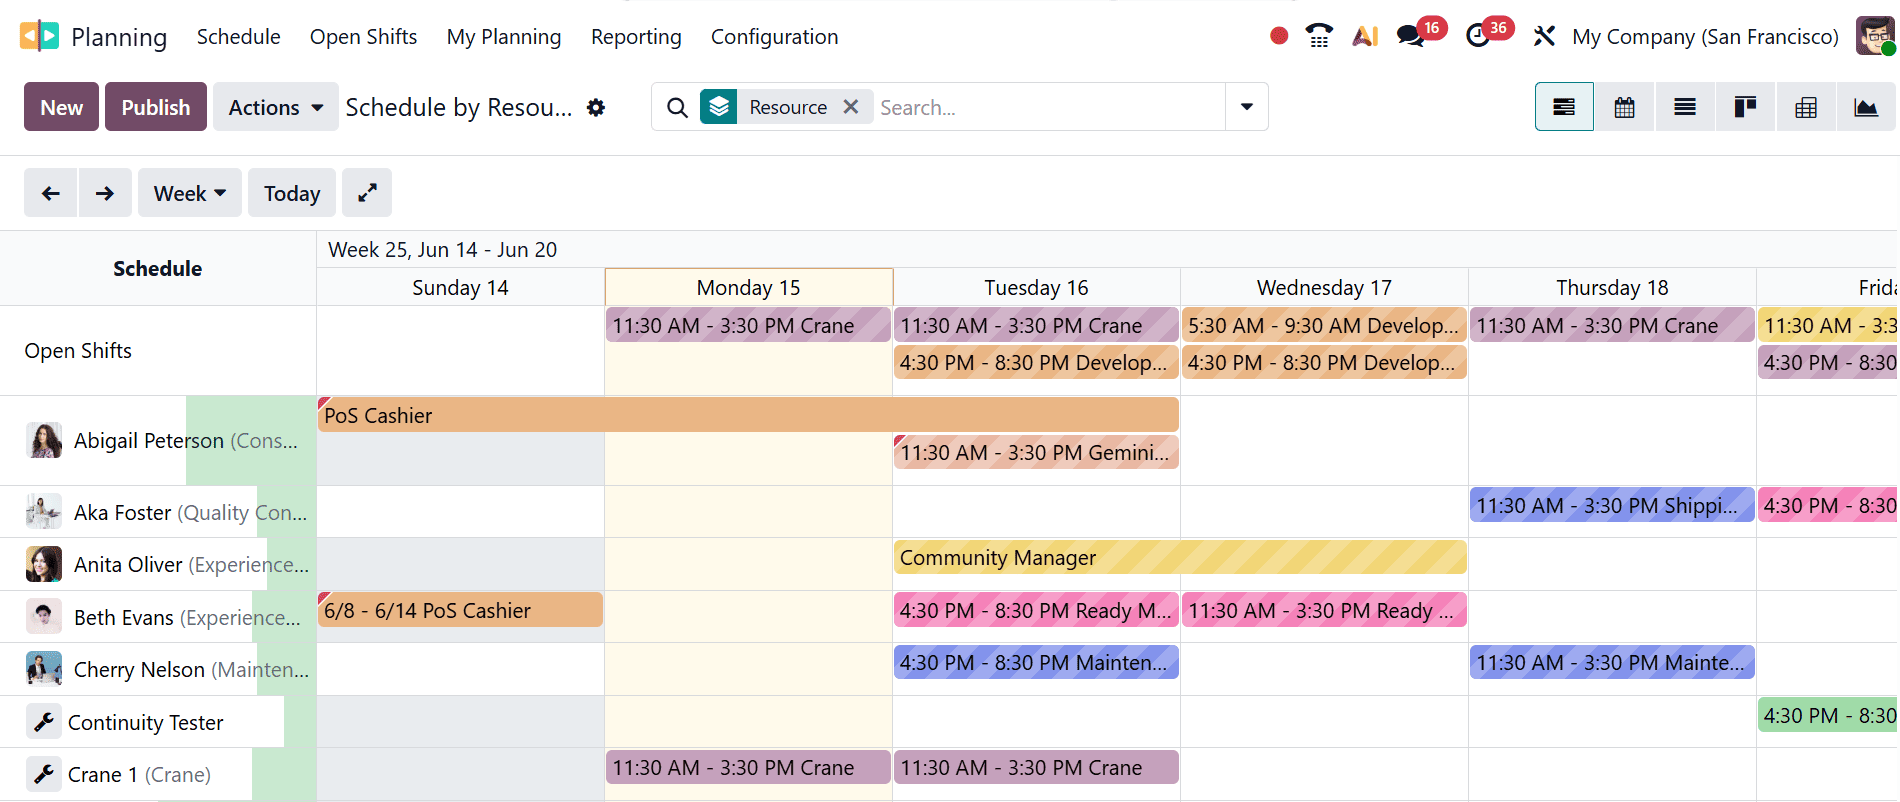Switch to List view
Screen dimensions: 1900x802
pyautogui.click(x=1685, y=107)
